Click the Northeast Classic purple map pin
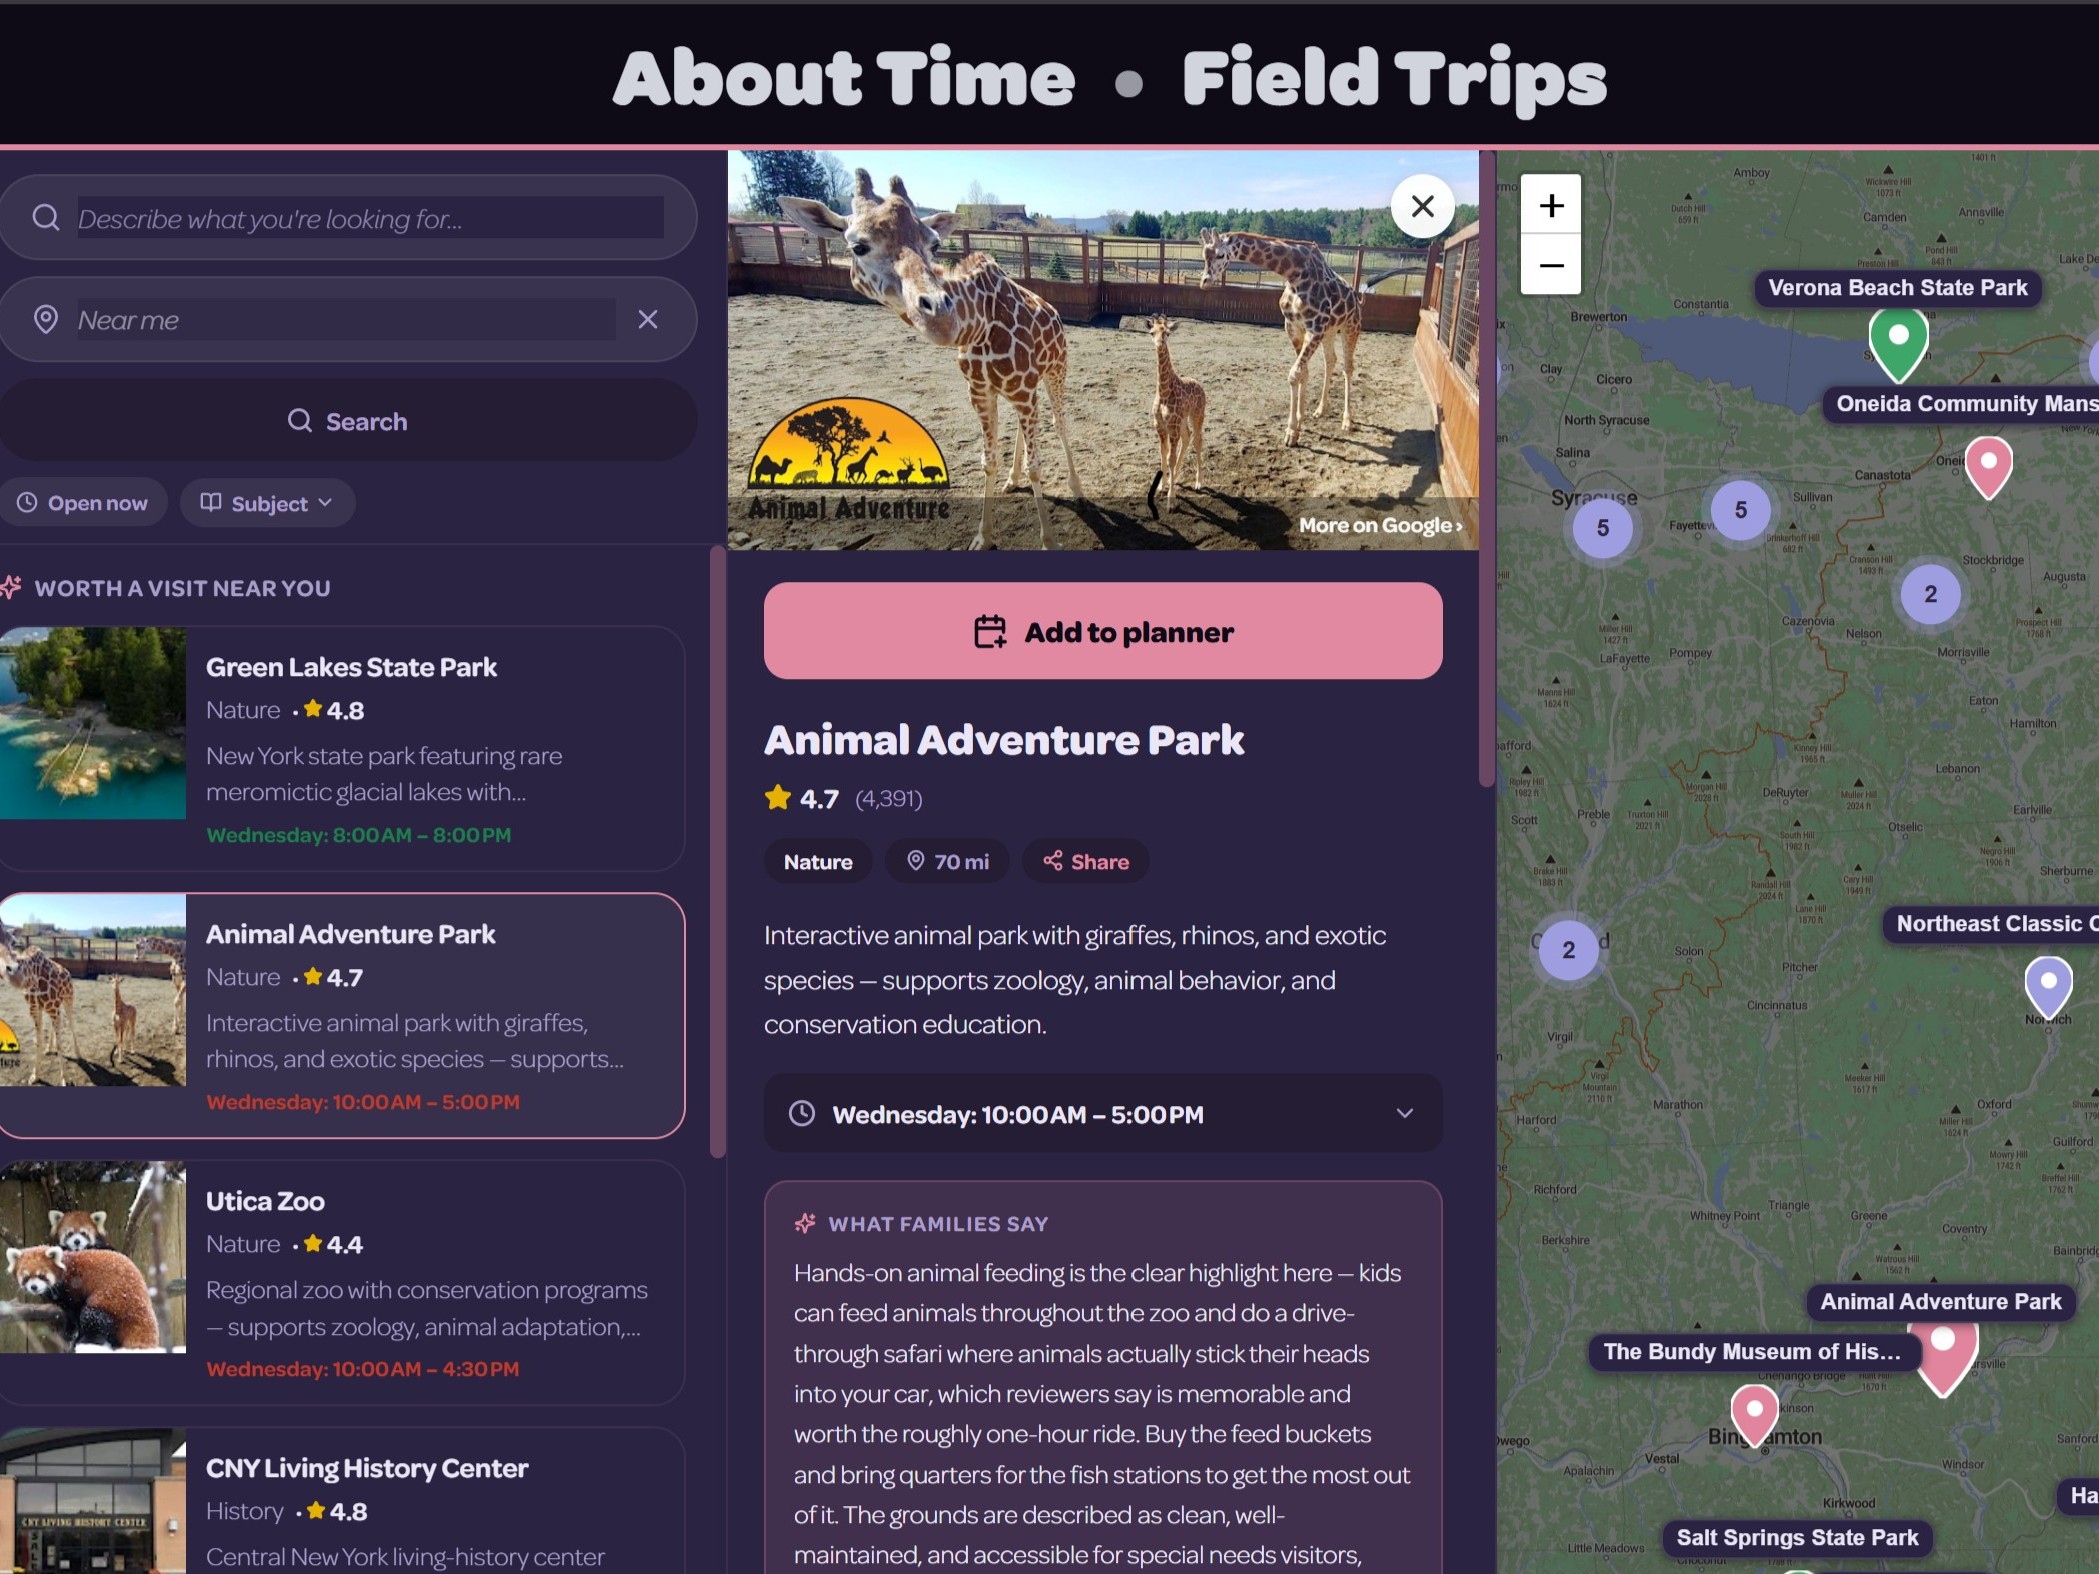 coord(2048,986)
